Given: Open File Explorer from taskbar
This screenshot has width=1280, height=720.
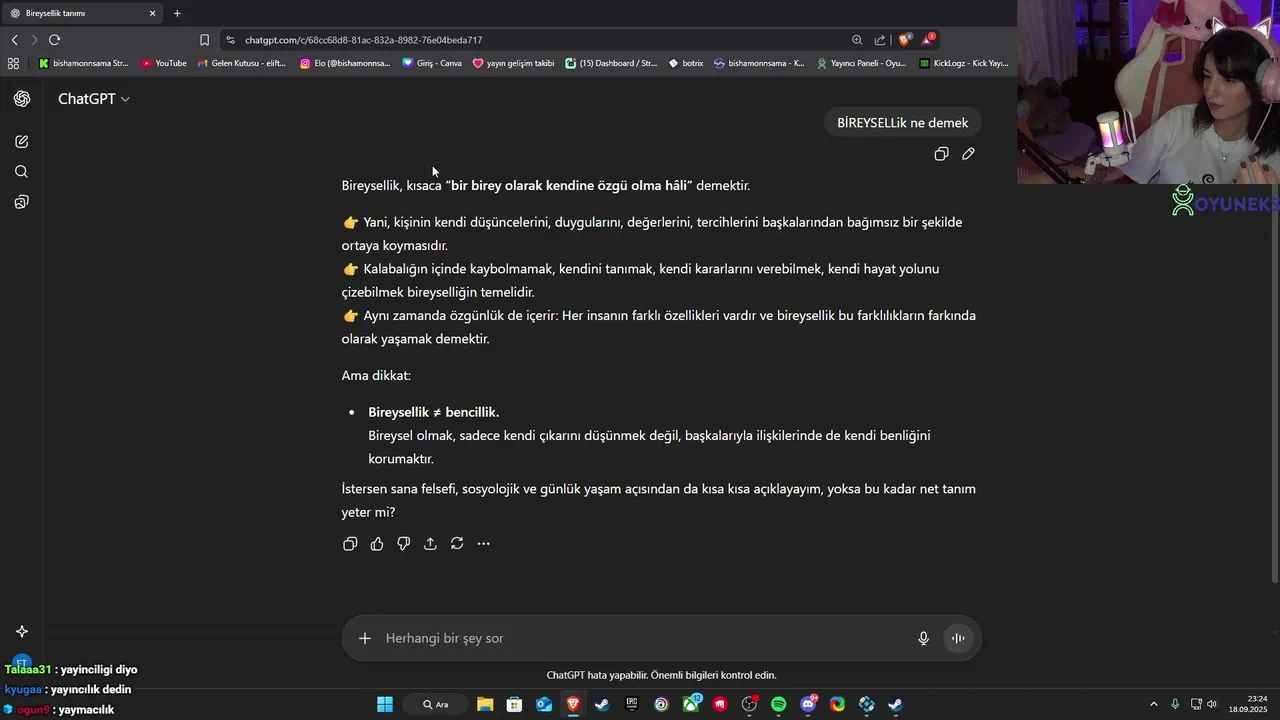Looking at the screenshot, I should [x=485, y=704].
